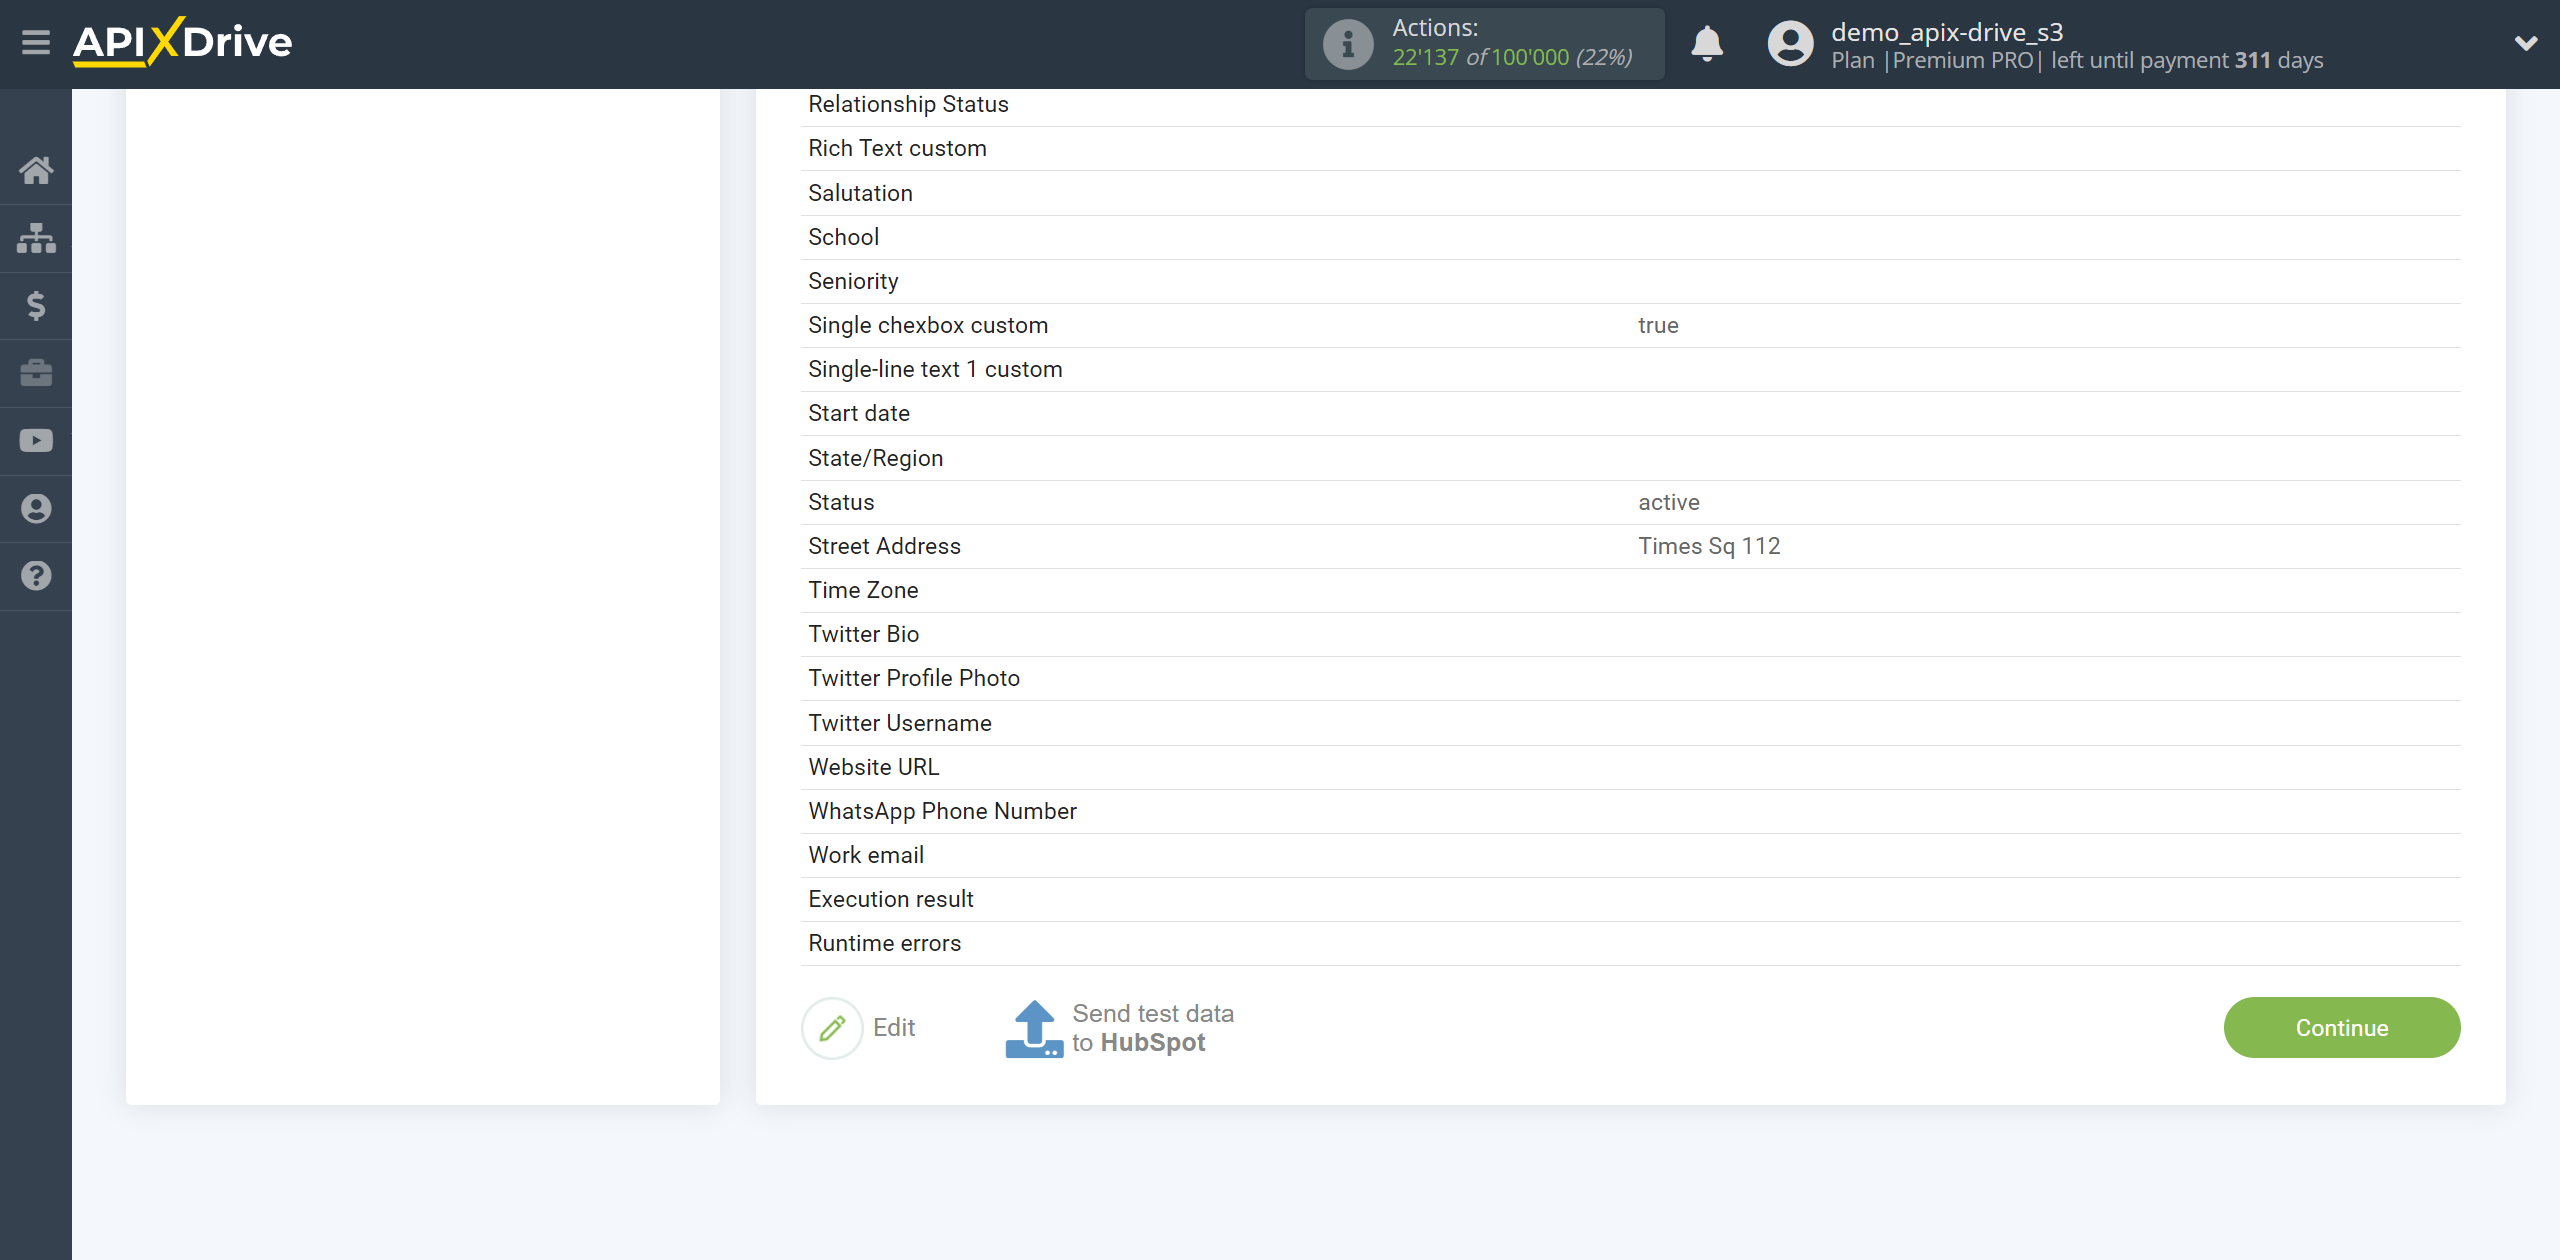Select the Rich Text custom row
The height and width of the screenshot is (1260, 2560).
point(1631,149)
